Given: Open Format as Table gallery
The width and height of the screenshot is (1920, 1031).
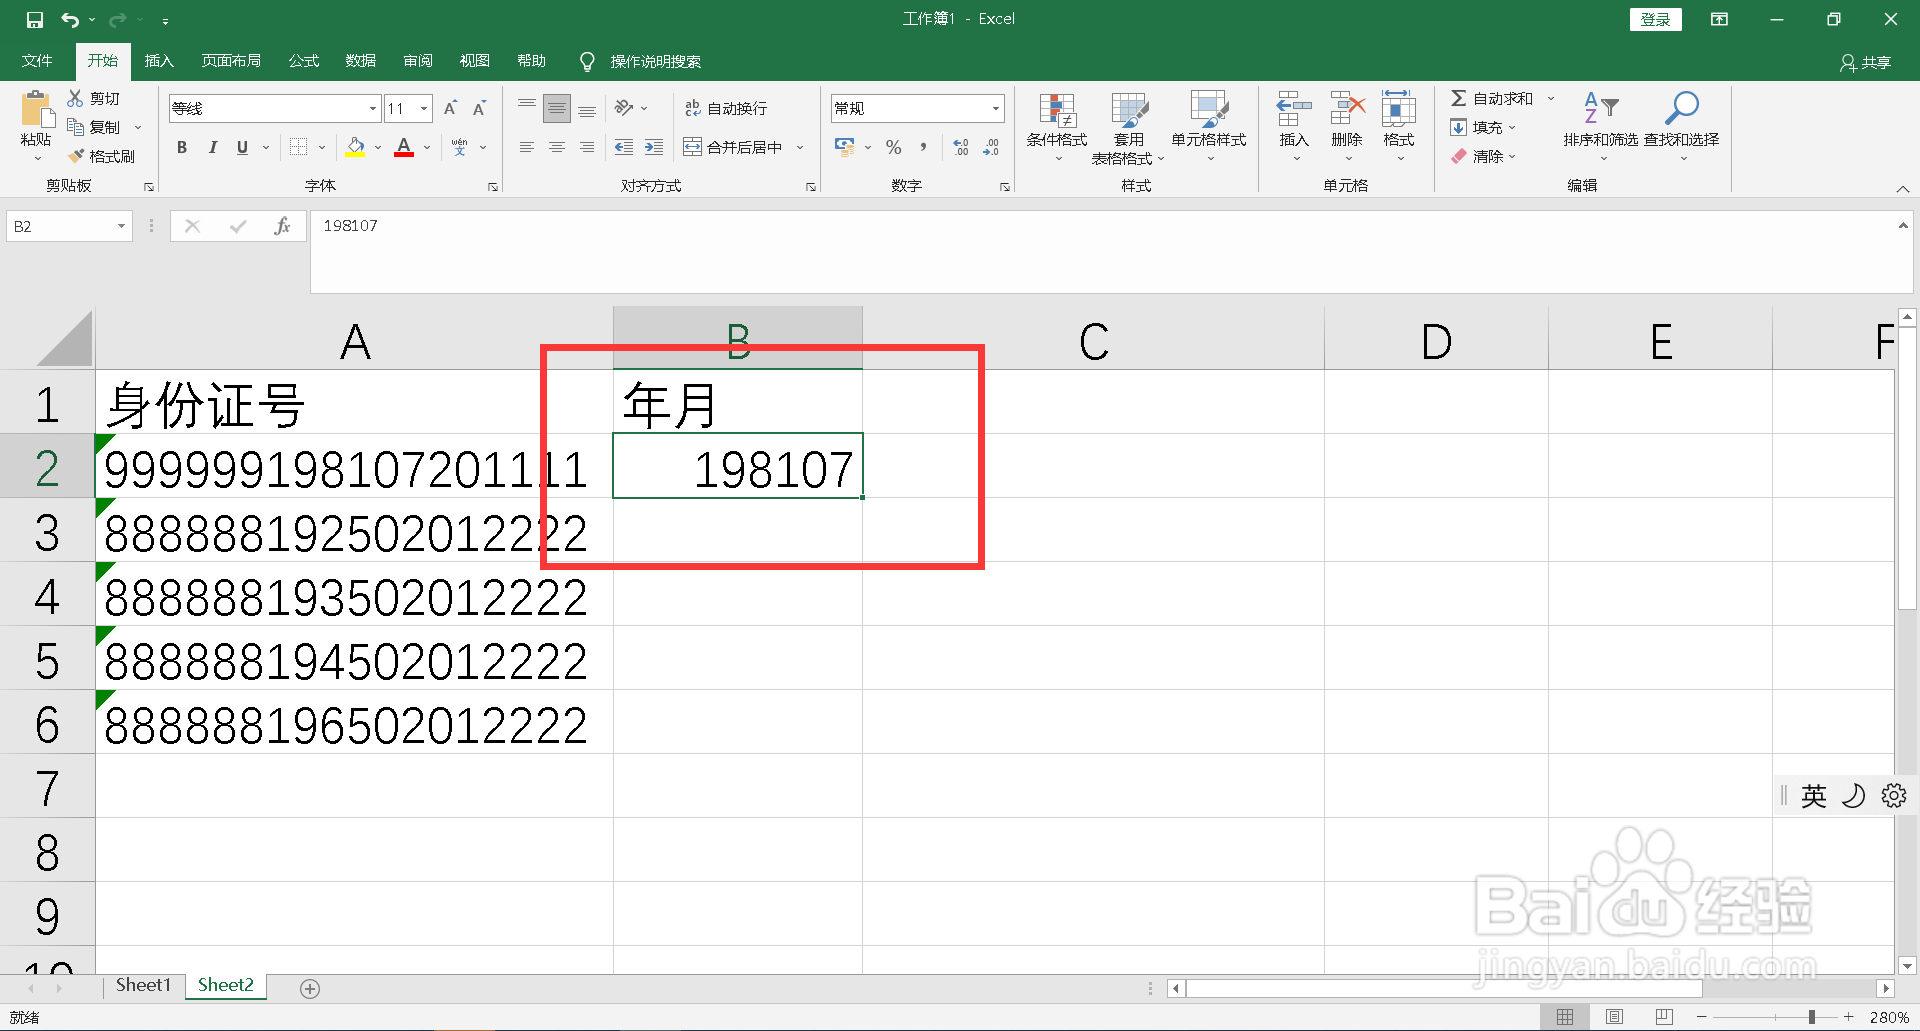Looking at the screenshot, I should coord(1128,127).
